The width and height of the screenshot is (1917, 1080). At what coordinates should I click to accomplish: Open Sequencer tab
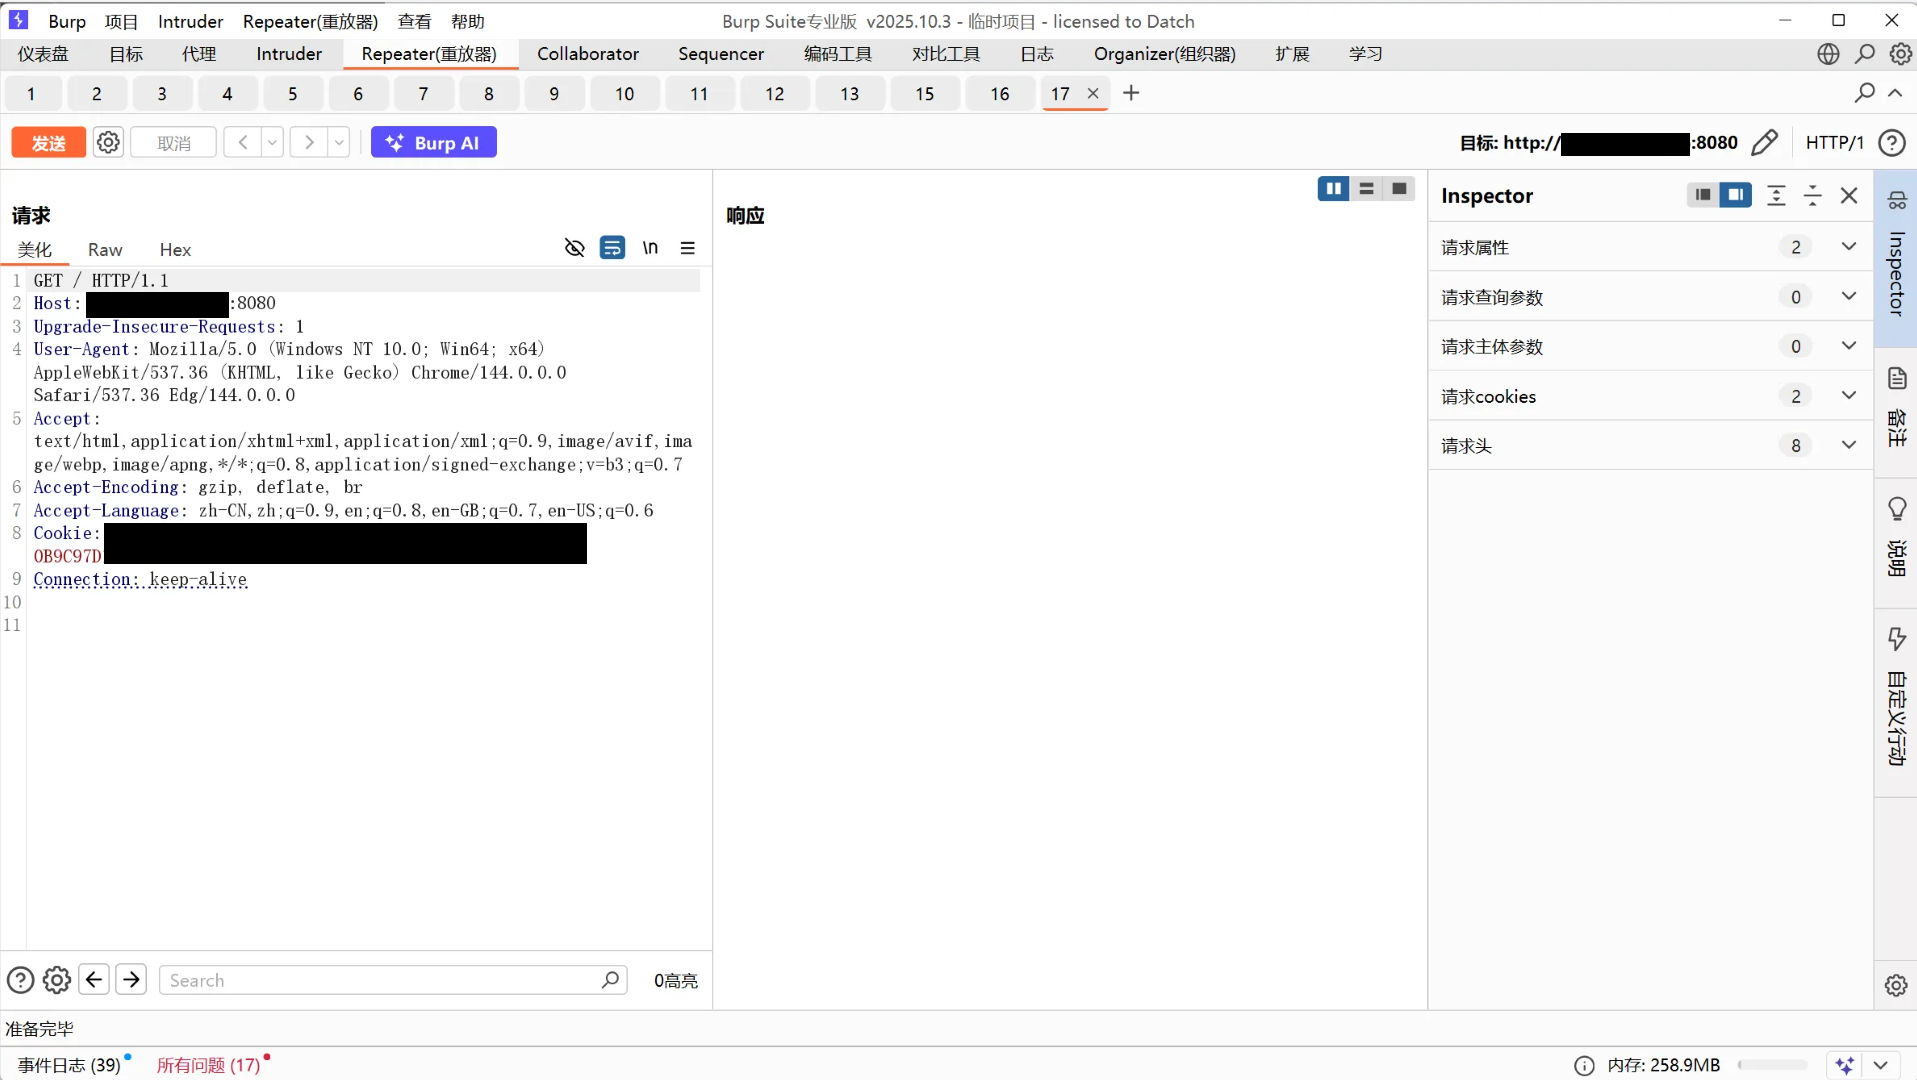[721, 54]
